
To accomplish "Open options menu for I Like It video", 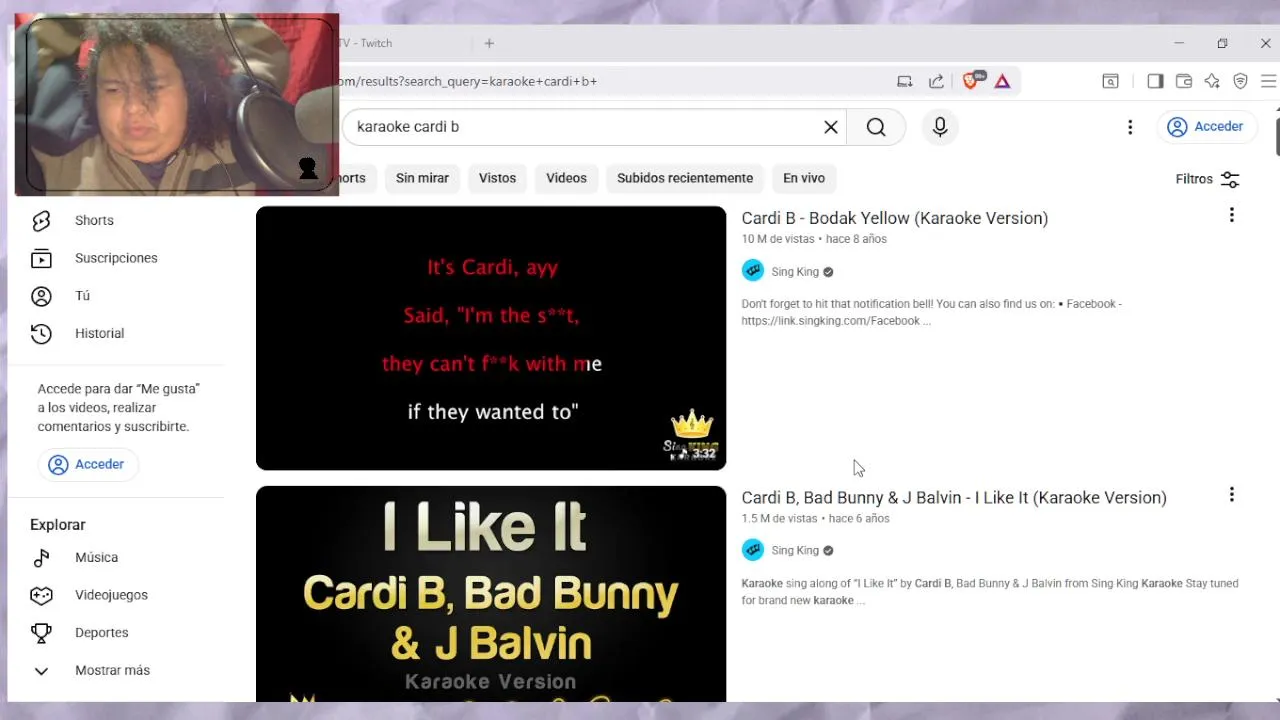I will pos(1232,494).
